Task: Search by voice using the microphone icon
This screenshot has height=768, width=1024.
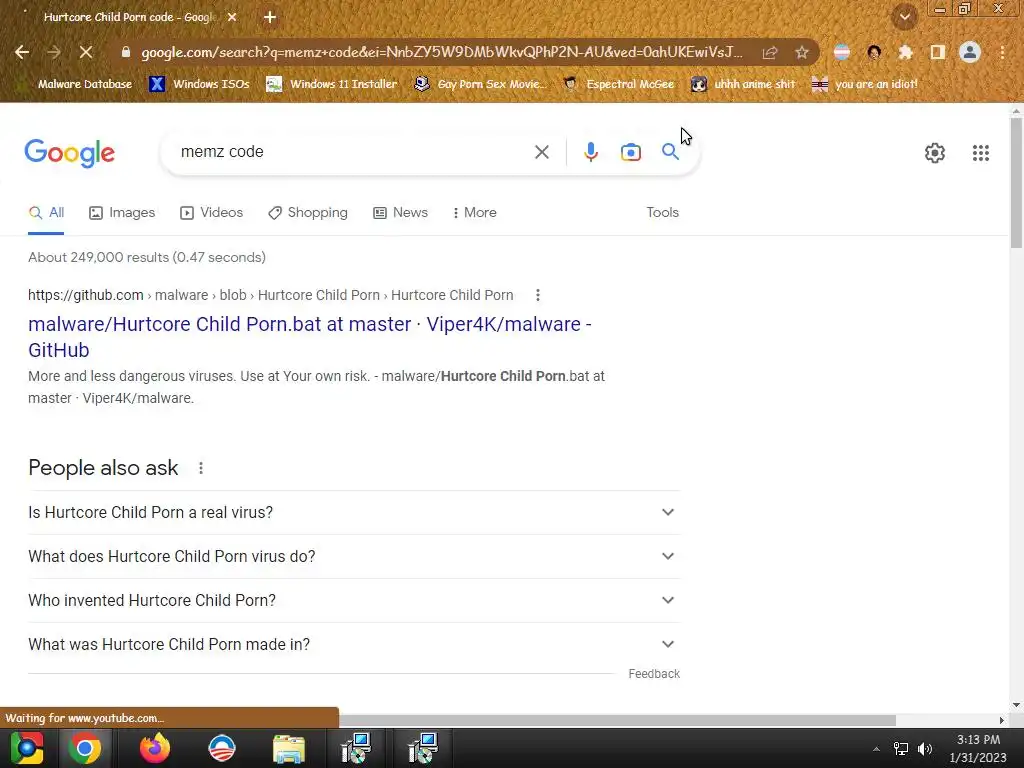Action: click(590, 152)
